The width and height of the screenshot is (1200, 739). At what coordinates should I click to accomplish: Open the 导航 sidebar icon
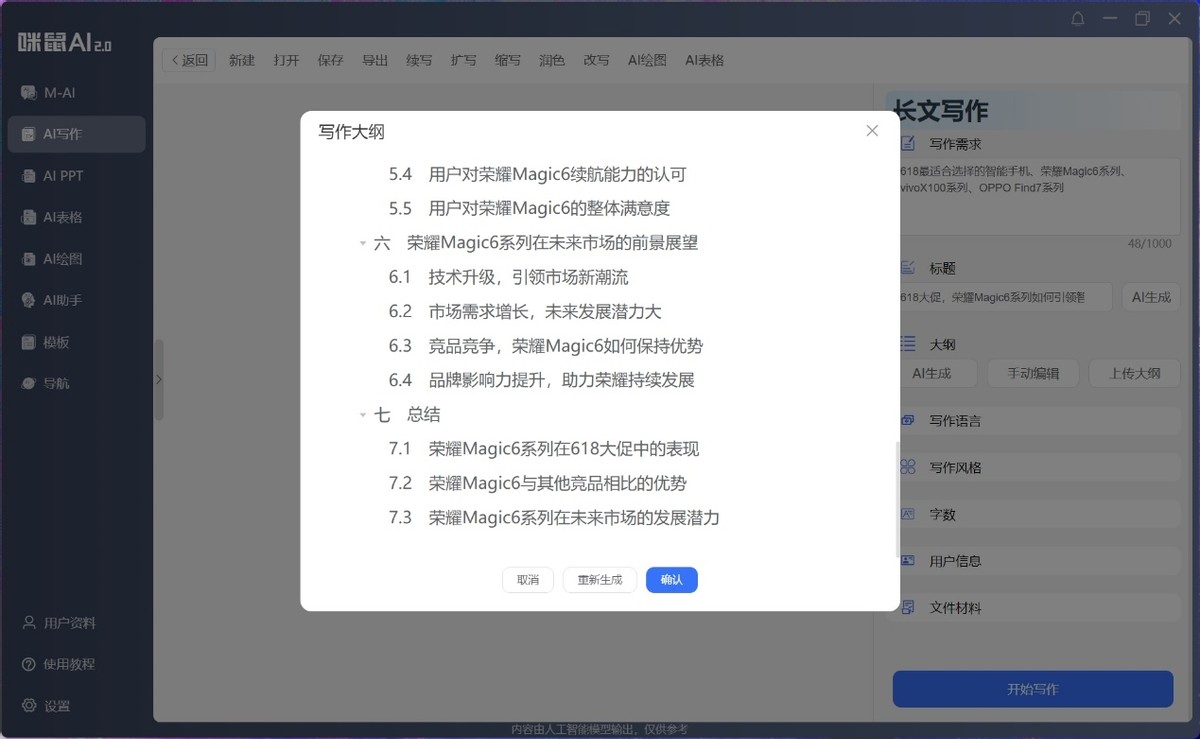[29, 383]
